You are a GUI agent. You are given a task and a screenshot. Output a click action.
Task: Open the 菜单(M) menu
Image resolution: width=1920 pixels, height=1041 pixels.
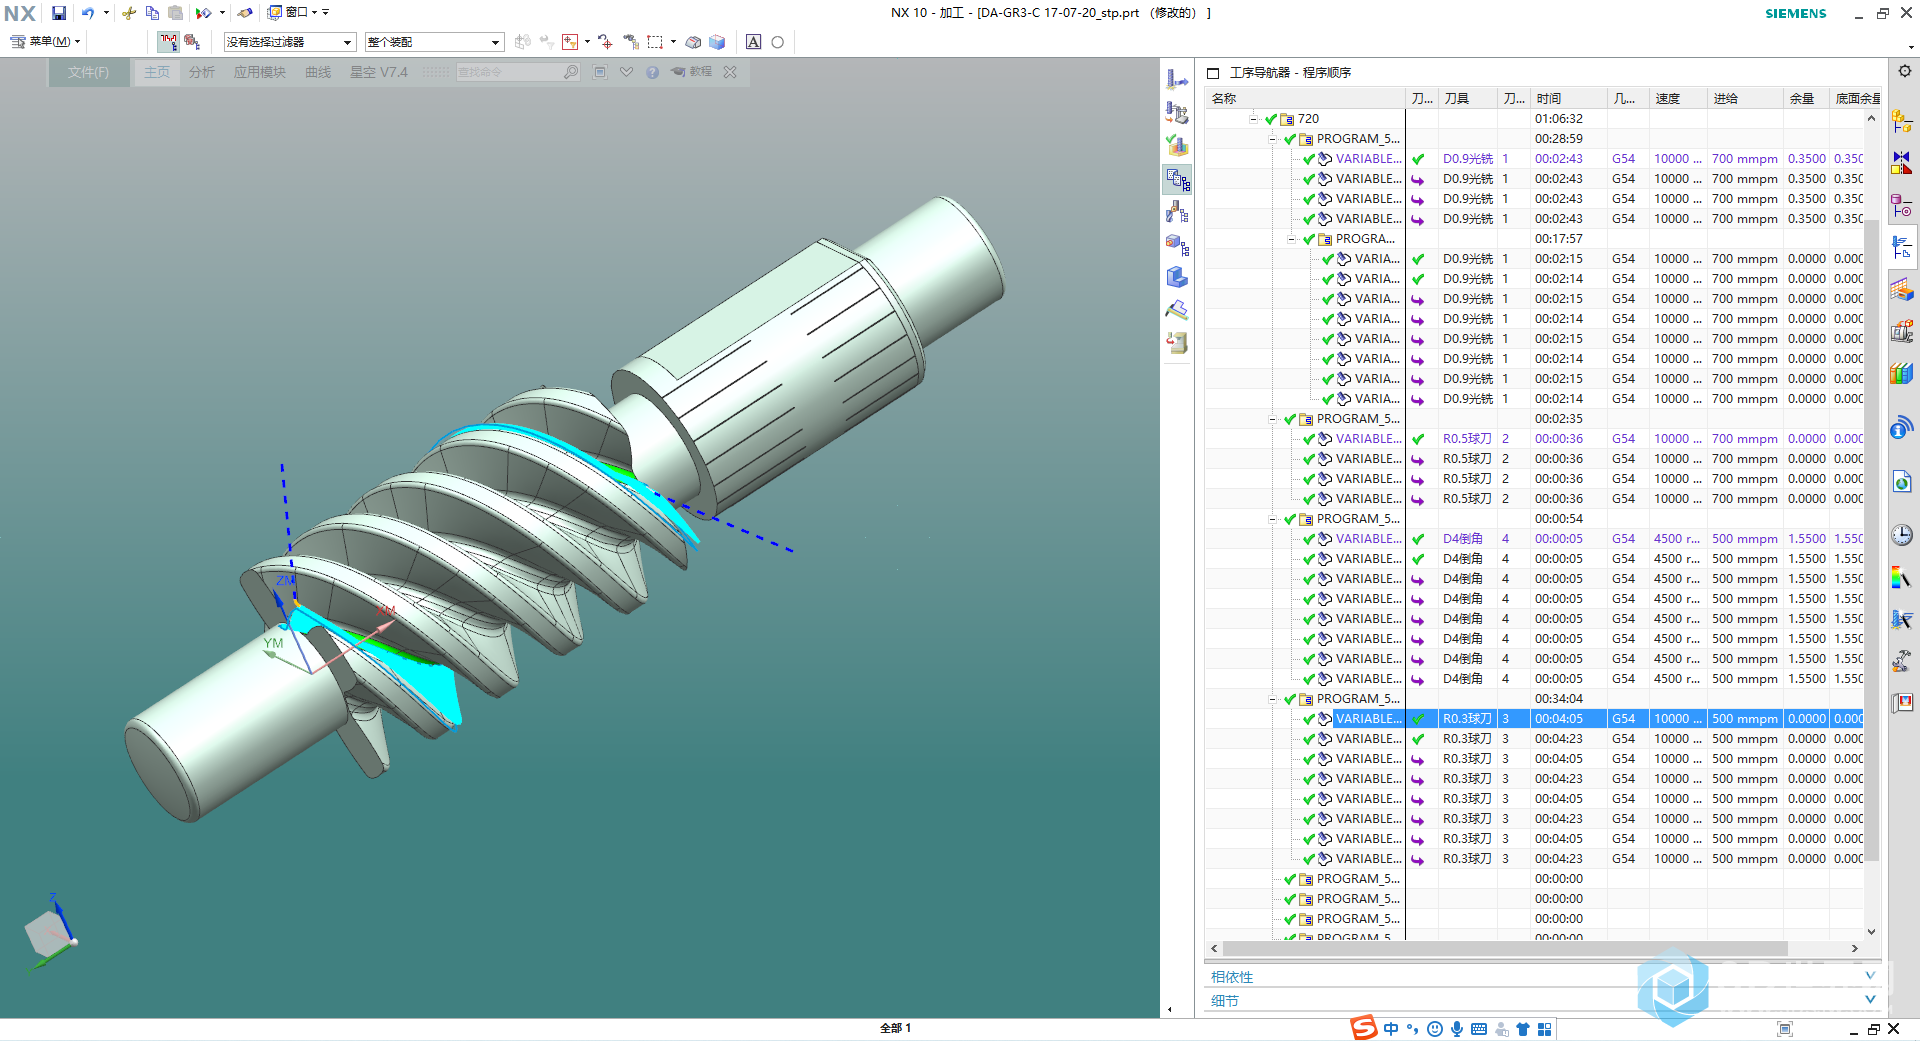click(45, 42)
